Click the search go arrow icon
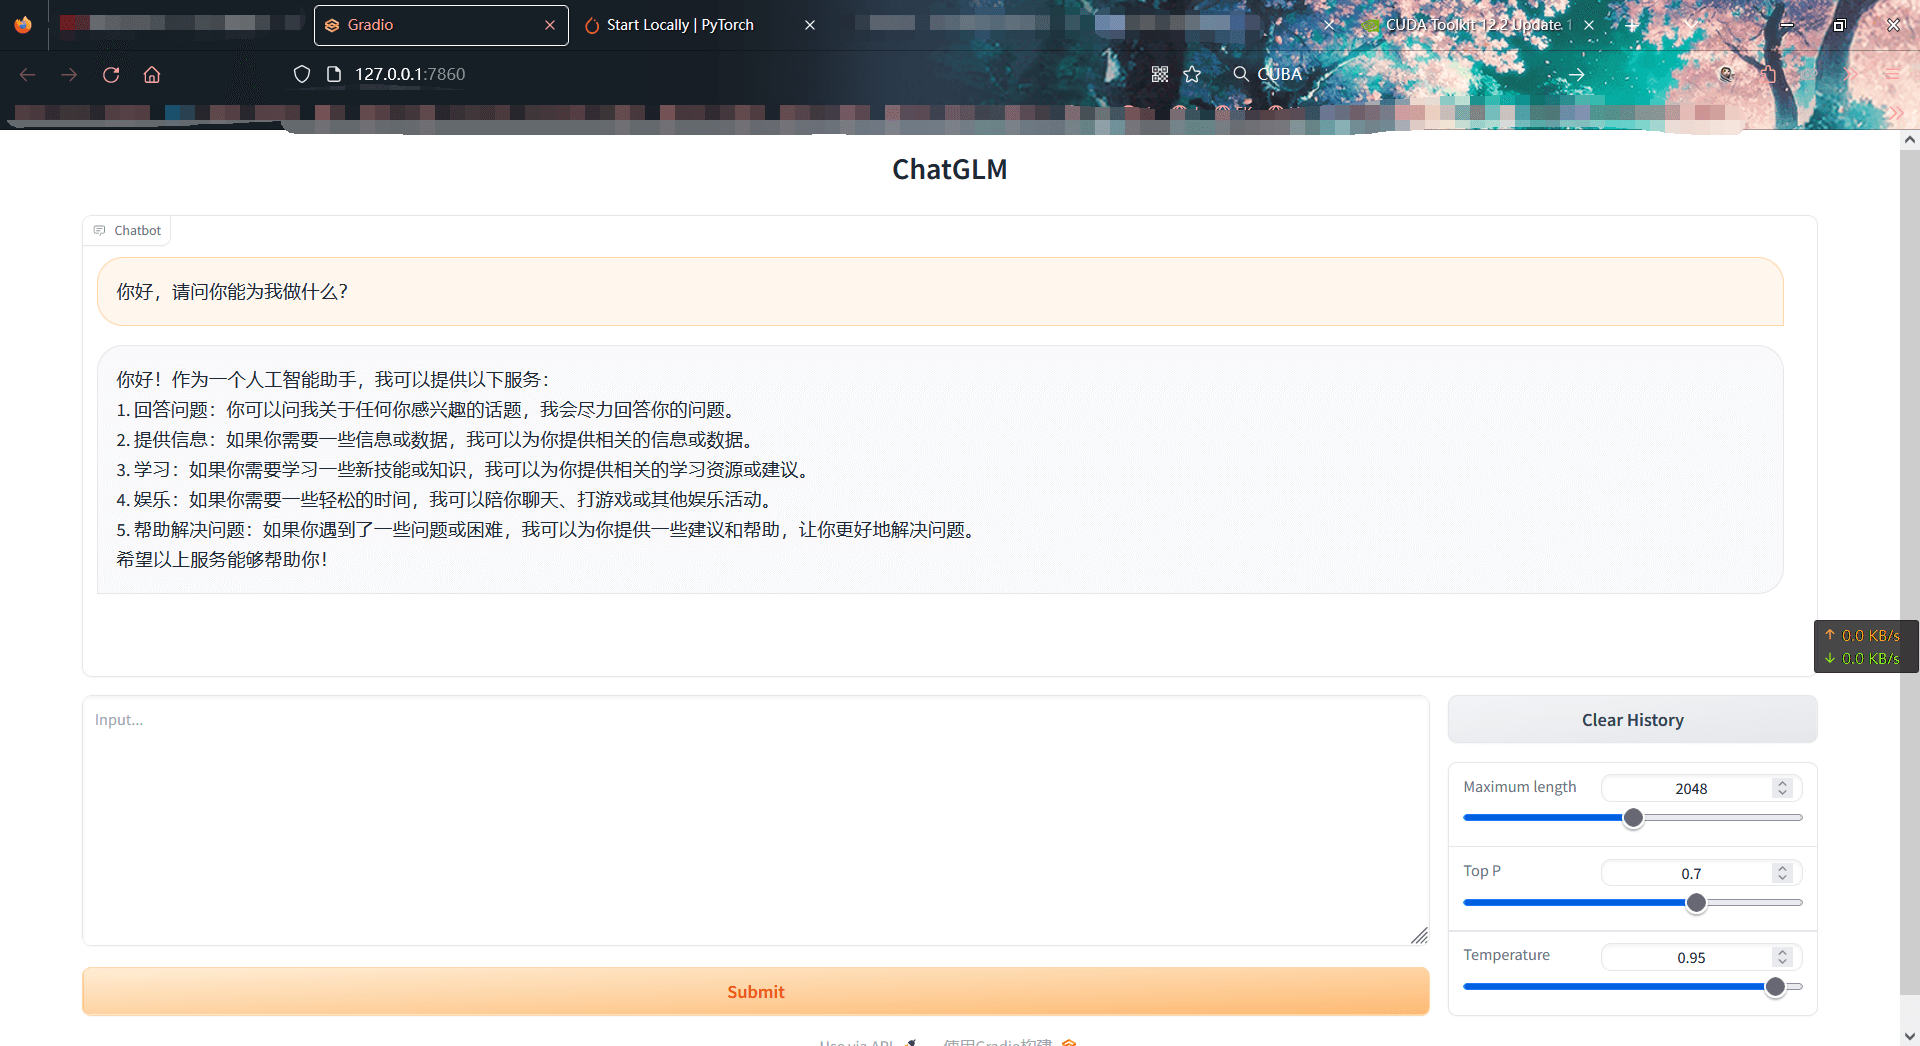 (x=1577, y=75)
